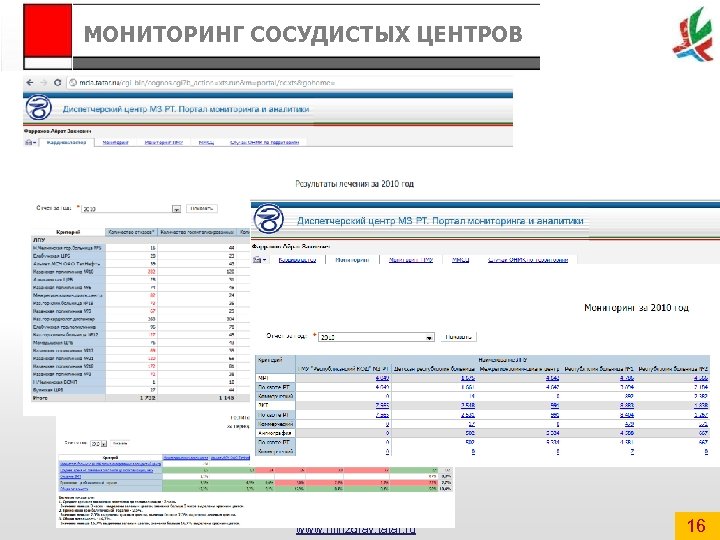Open the Мониторинг ЛПУ tab in the front portal
This screenshot has width=720, height=540.
(x=411, y=260)
